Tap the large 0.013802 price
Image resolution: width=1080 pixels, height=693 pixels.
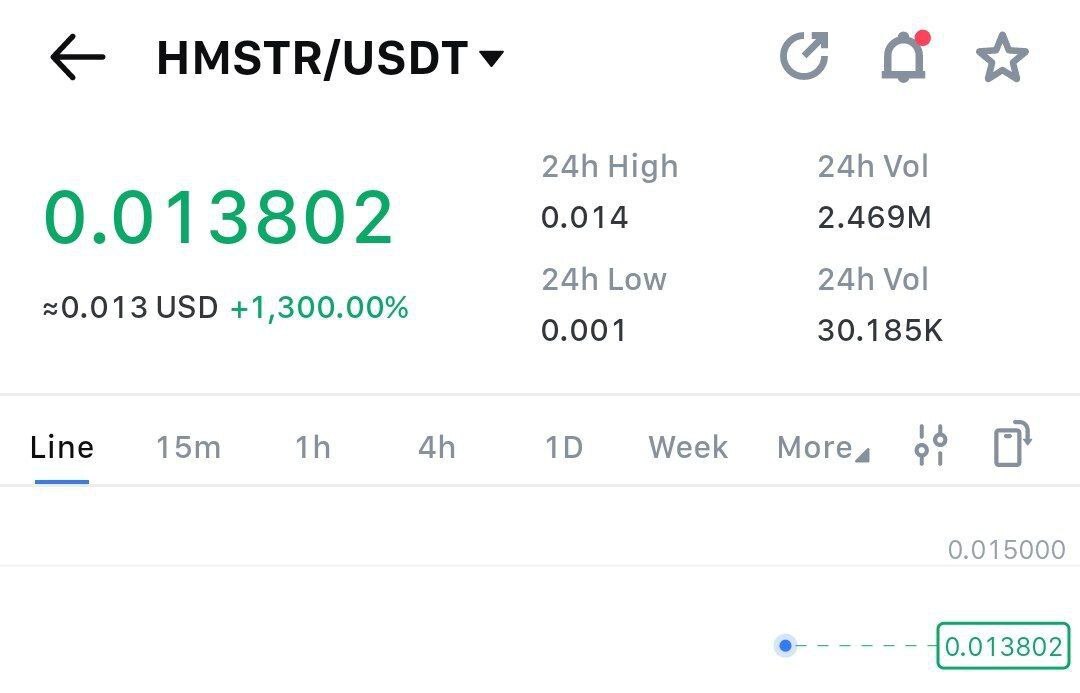click(219, 217)
